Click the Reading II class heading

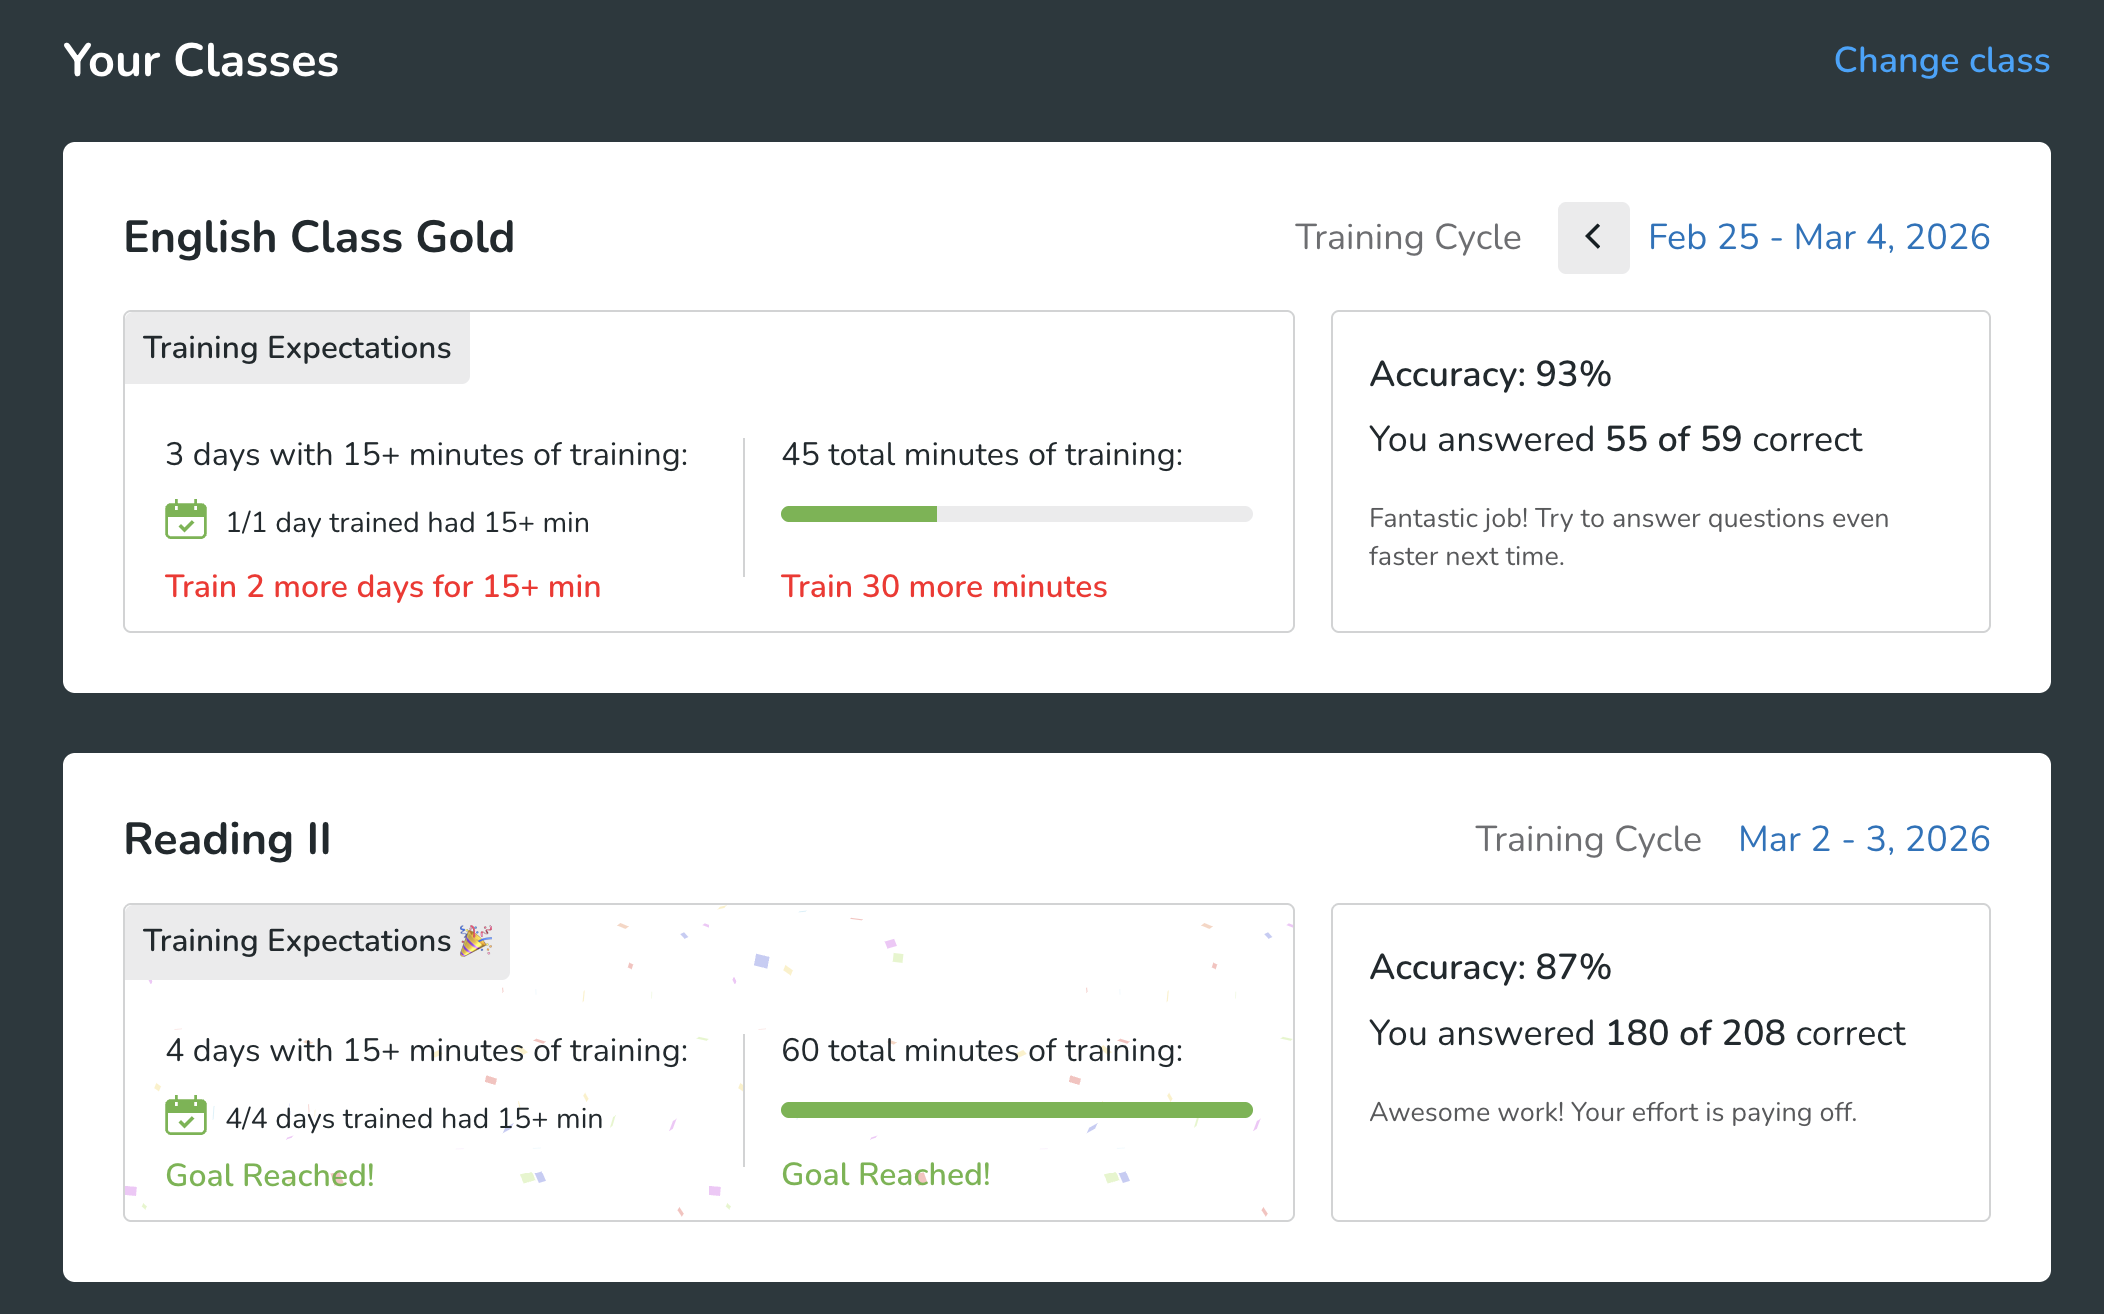[x=227, y=838]
